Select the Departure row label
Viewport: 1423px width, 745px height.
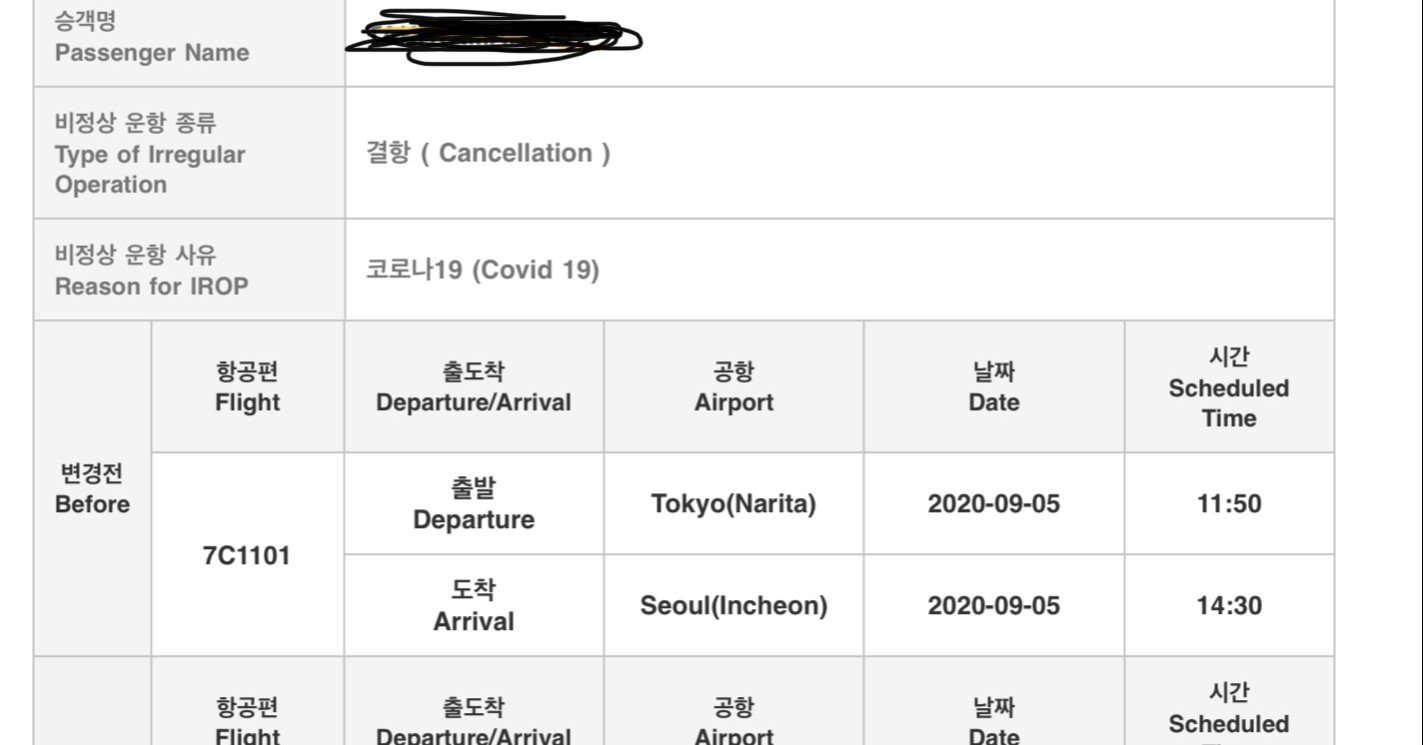(x=474, y=504)
